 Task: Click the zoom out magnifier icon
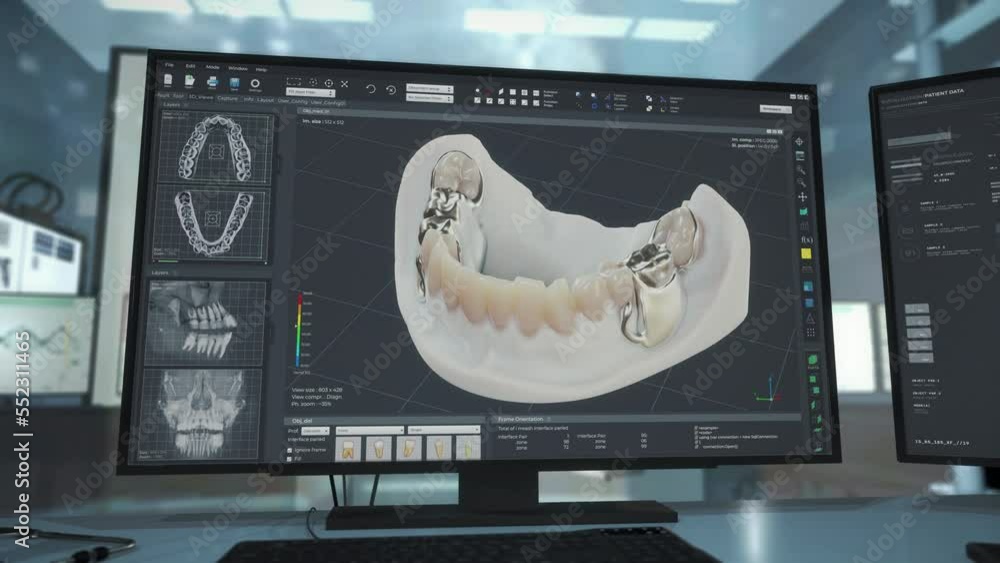coord(802,184)
